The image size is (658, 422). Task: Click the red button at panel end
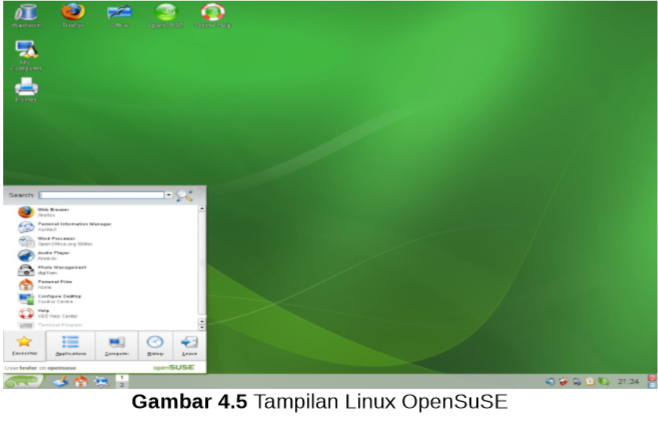[x=652, y=378]
